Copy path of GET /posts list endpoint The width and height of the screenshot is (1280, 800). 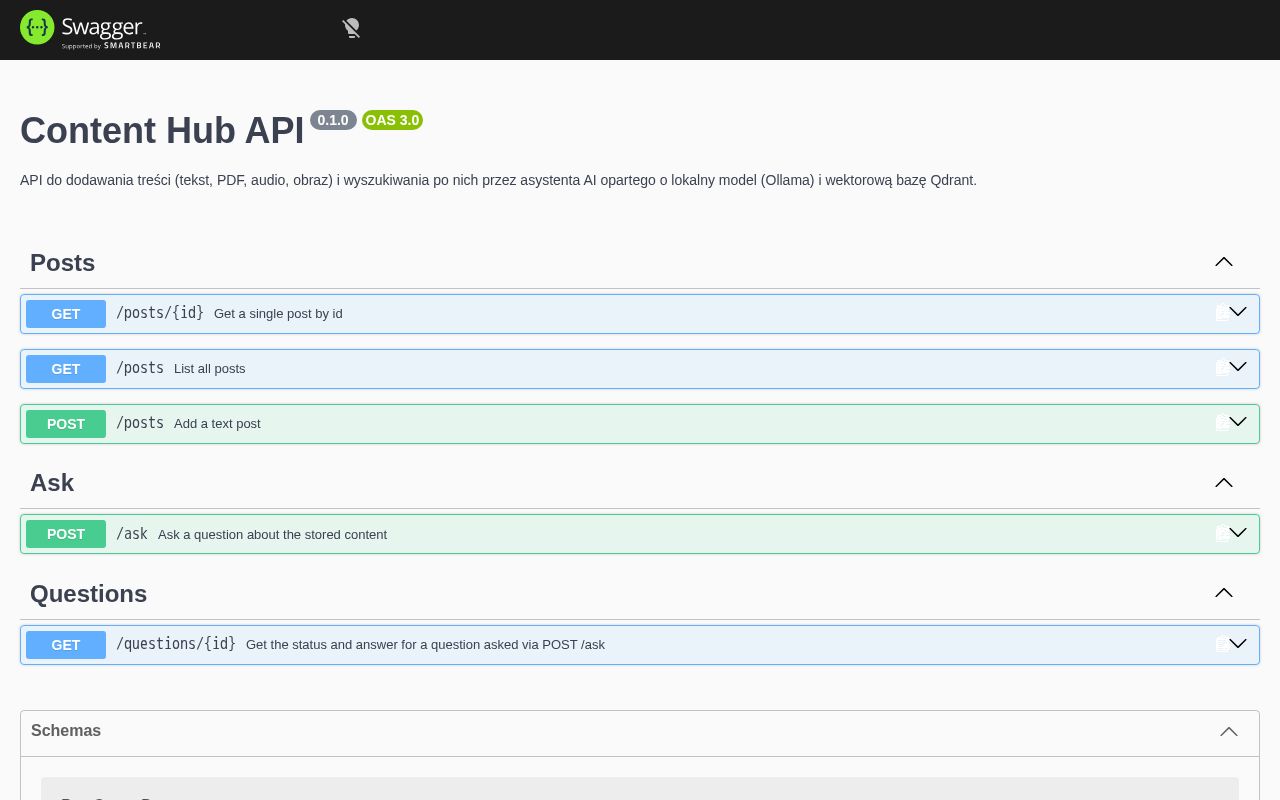(1221, 368)
